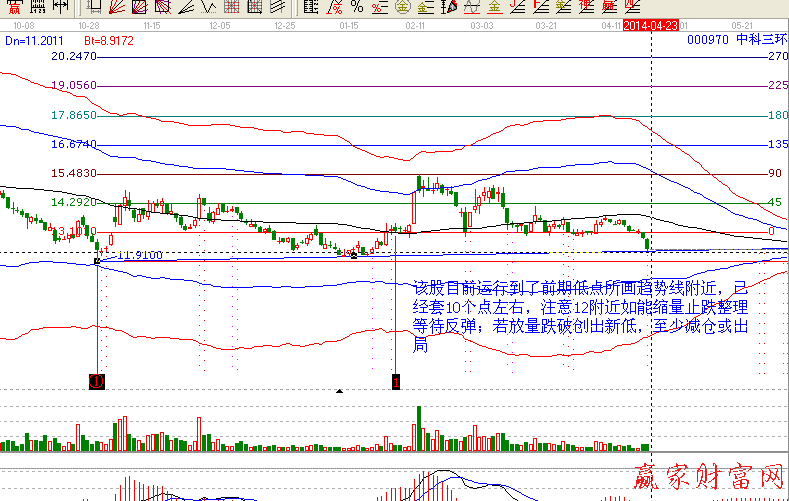Viewport: 789px width, 501px height.
Task: Click the Dn=11.2011 indicator value
Action: click(x=32, y=39)
